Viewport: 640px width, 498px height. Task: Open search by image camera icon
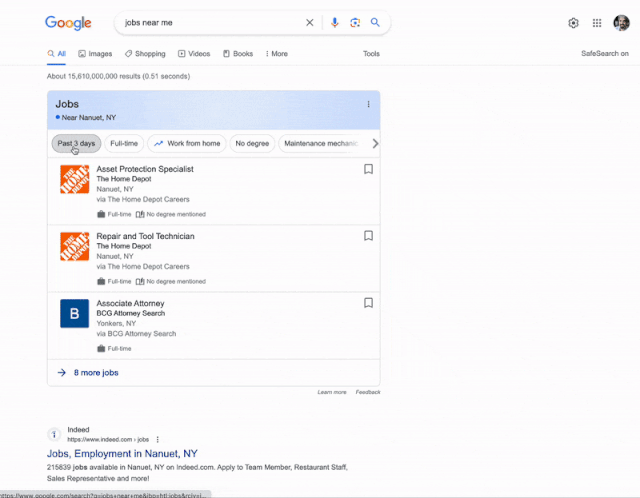pos(355,22)
